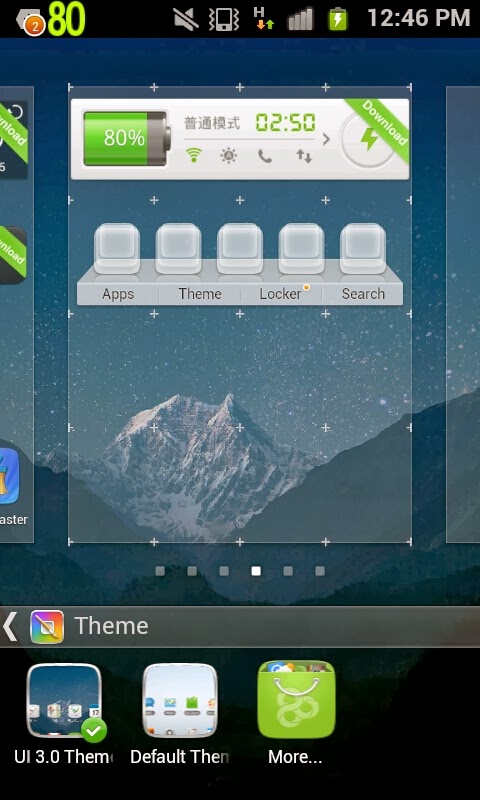This screenshot has height=800, width=480.
Task: Toggle the WiFi icon in battery widget
Action: pos(193,155)
